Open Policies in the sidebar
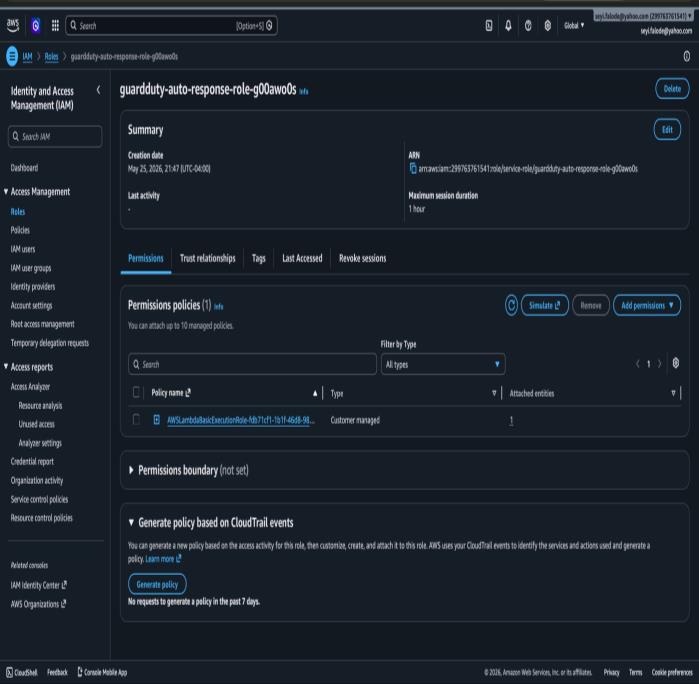699x684 pixels. pos(20,230)
